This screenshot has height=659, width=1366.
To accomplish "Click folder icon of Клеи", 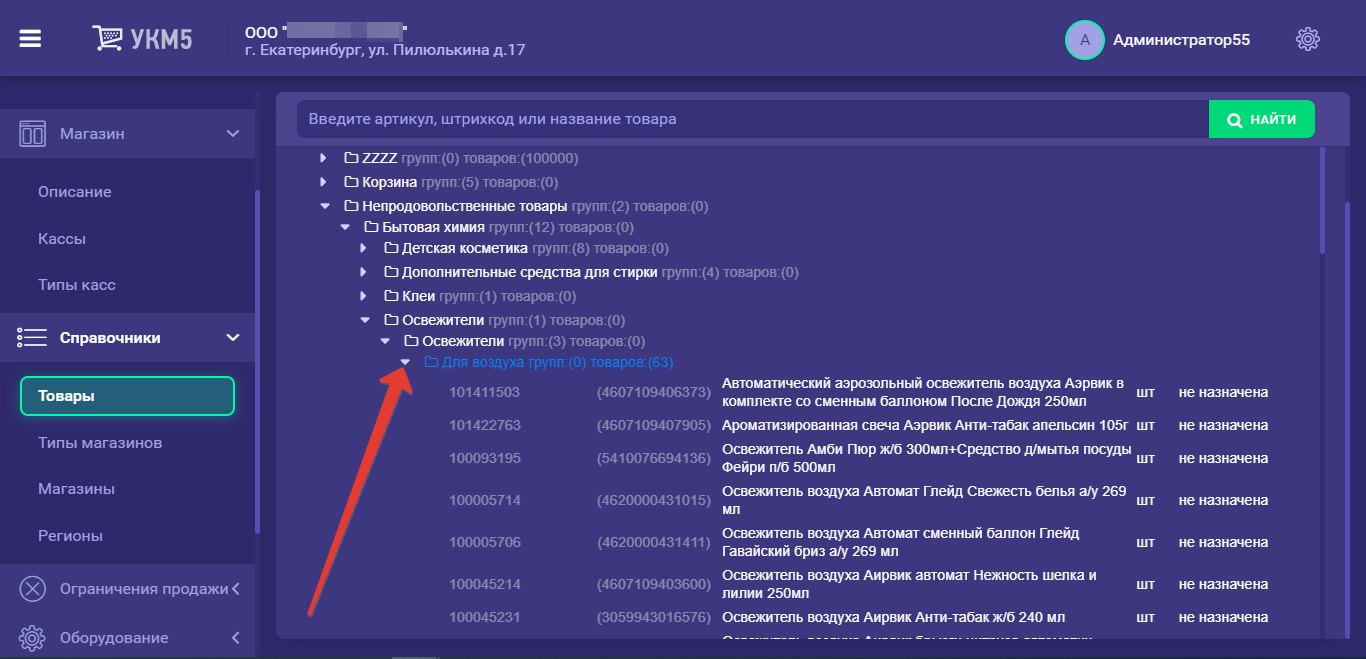I will tap(391, 296).
